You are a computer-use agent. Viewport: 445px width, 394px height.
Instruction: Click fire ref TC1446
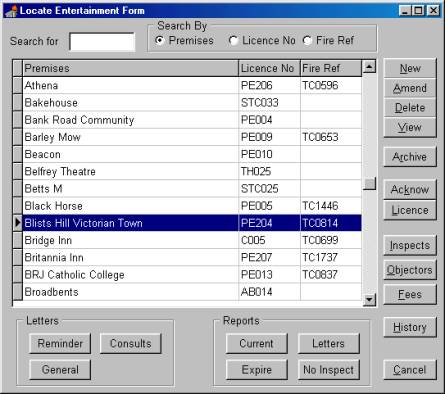(320, 206)
